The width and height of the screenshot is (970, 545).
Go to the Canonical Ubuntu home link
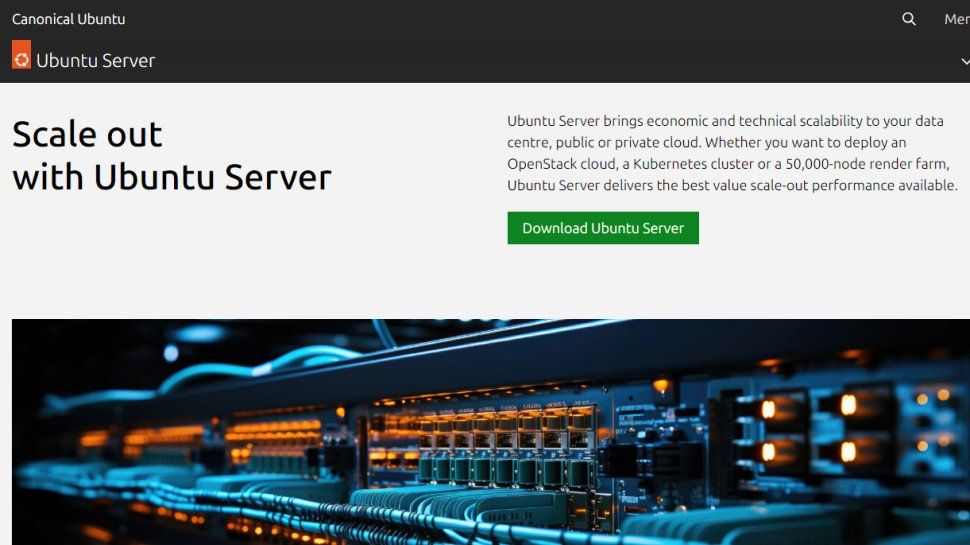point(69,19)
